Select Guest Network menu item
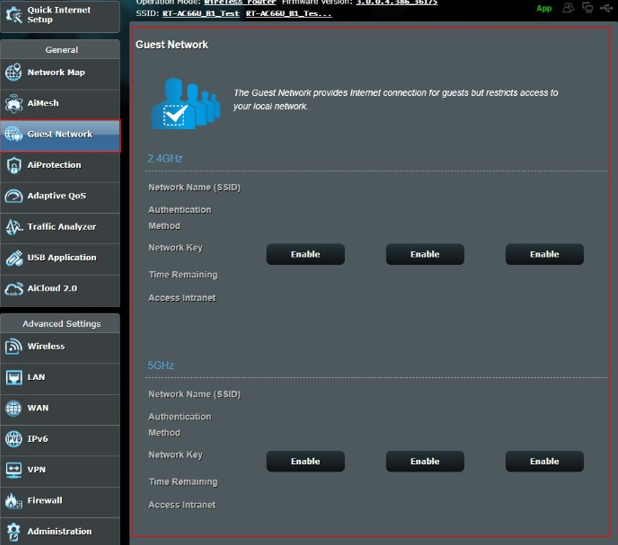This screenshot has width=618, height=545. tap(60, 134)
